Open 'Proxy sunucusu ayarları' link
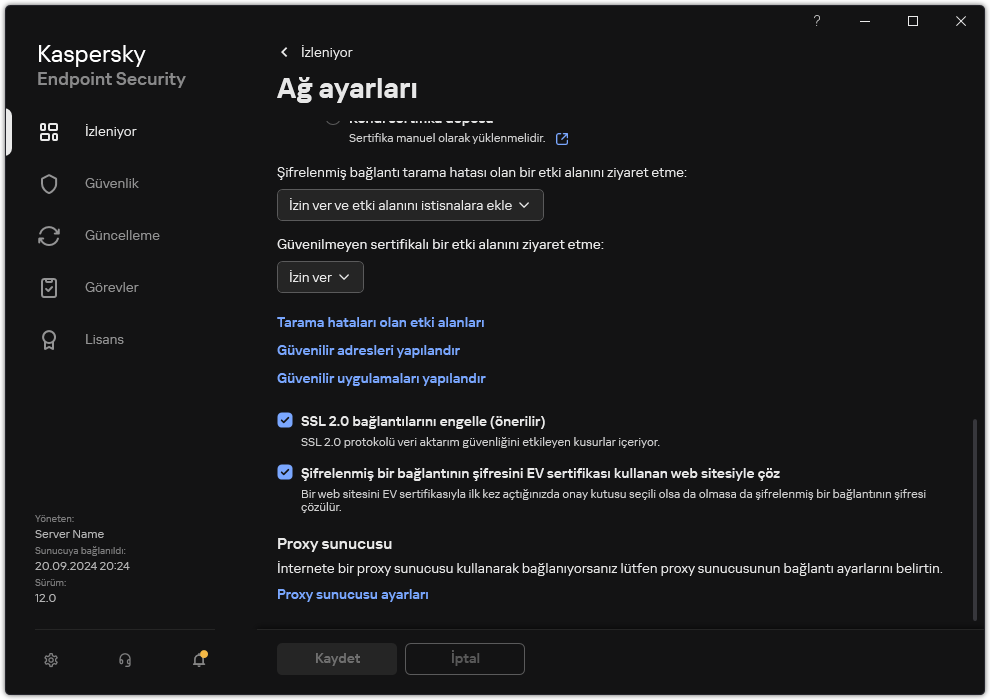990x700 pixels. [x=352, y=595]
